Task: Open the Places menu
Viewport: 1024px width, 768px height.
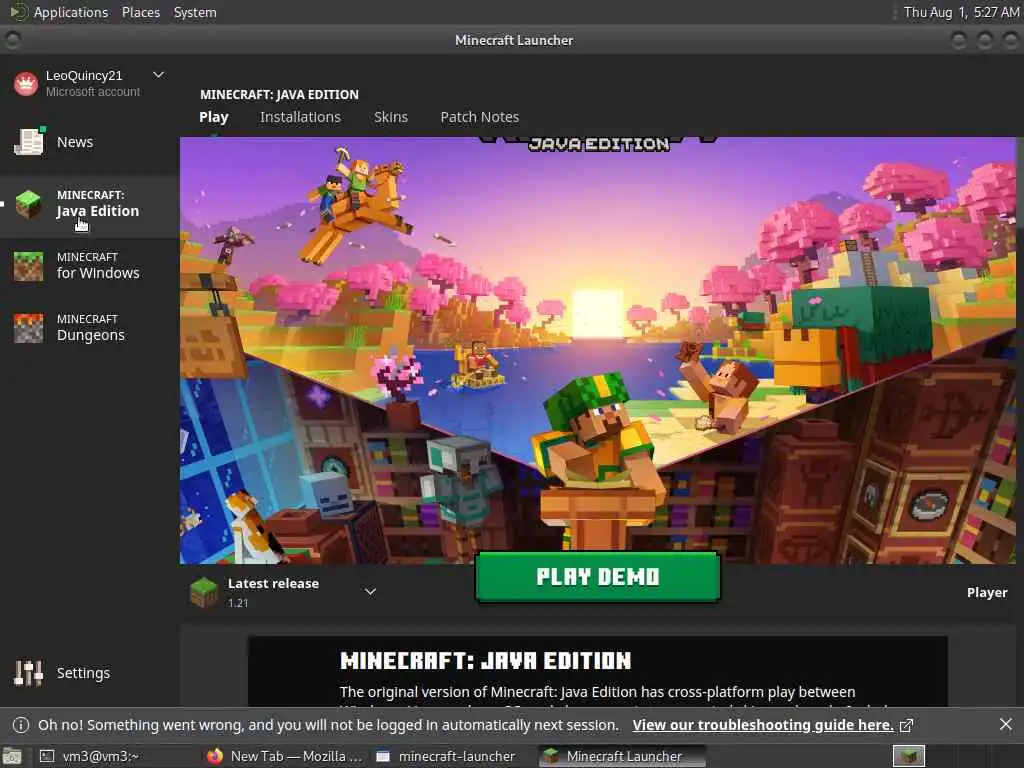Action: (140, 12)
